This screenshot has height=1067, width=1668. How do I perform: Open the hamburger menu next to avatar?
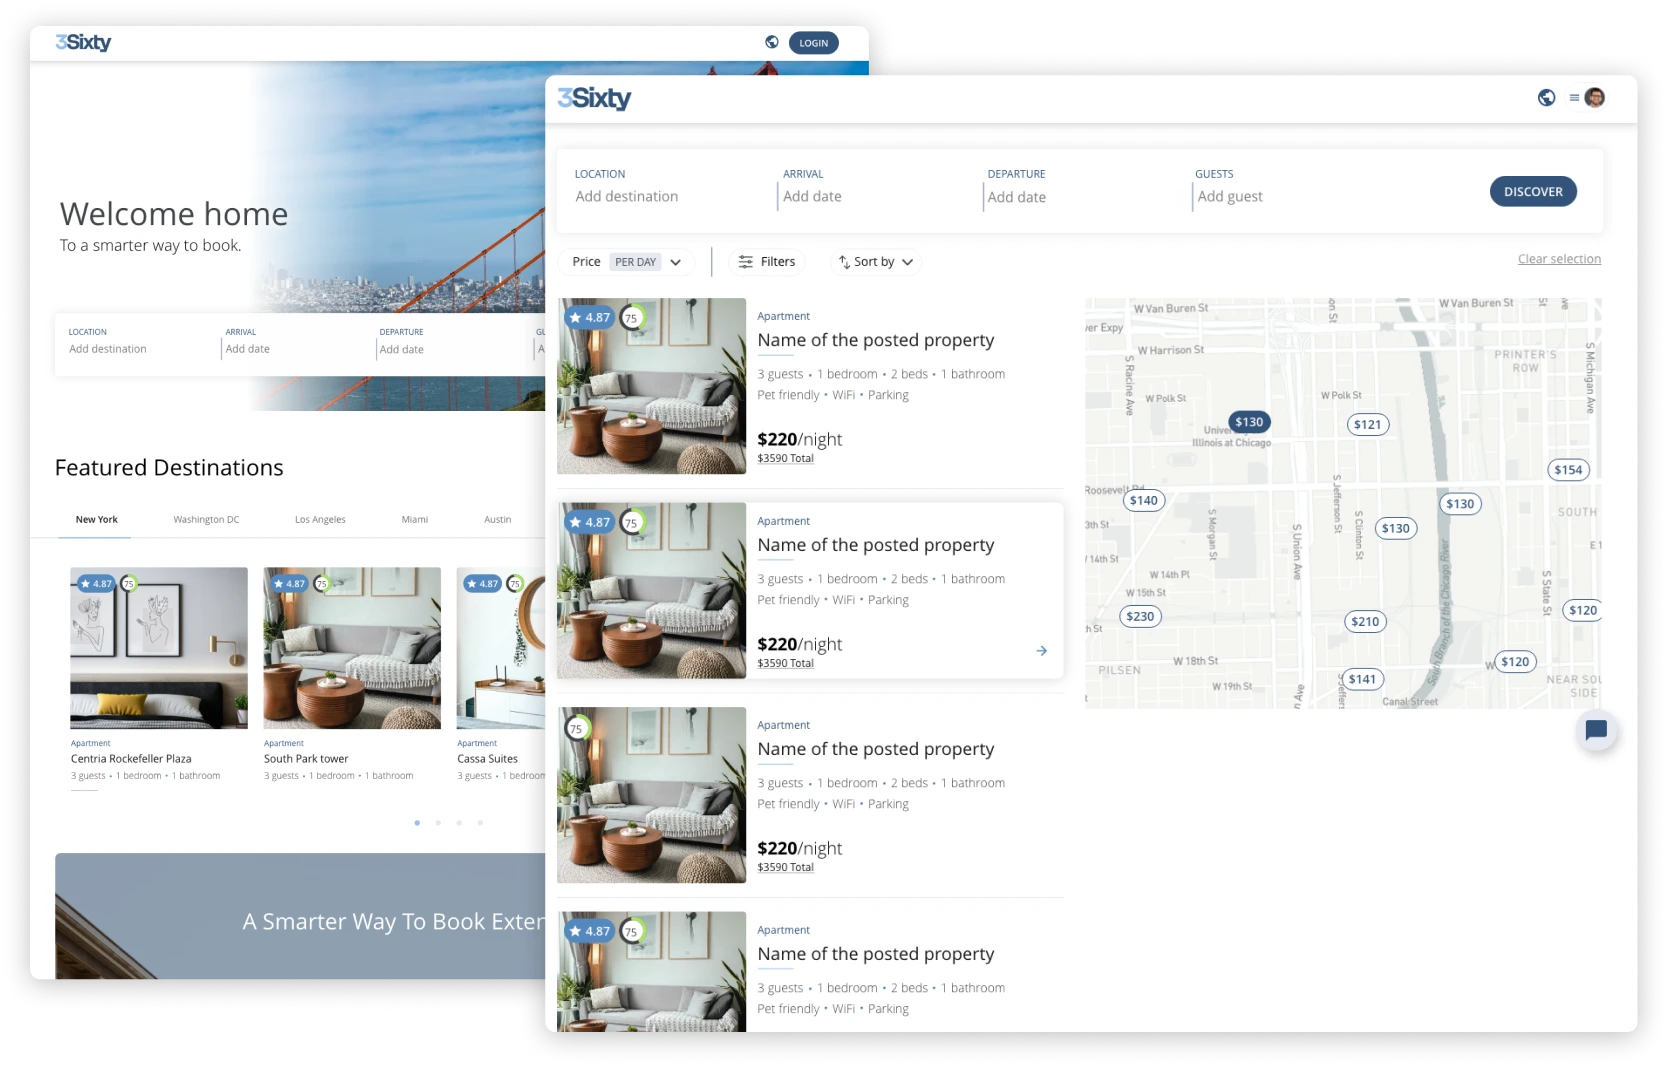click(x=1574, y=97)
